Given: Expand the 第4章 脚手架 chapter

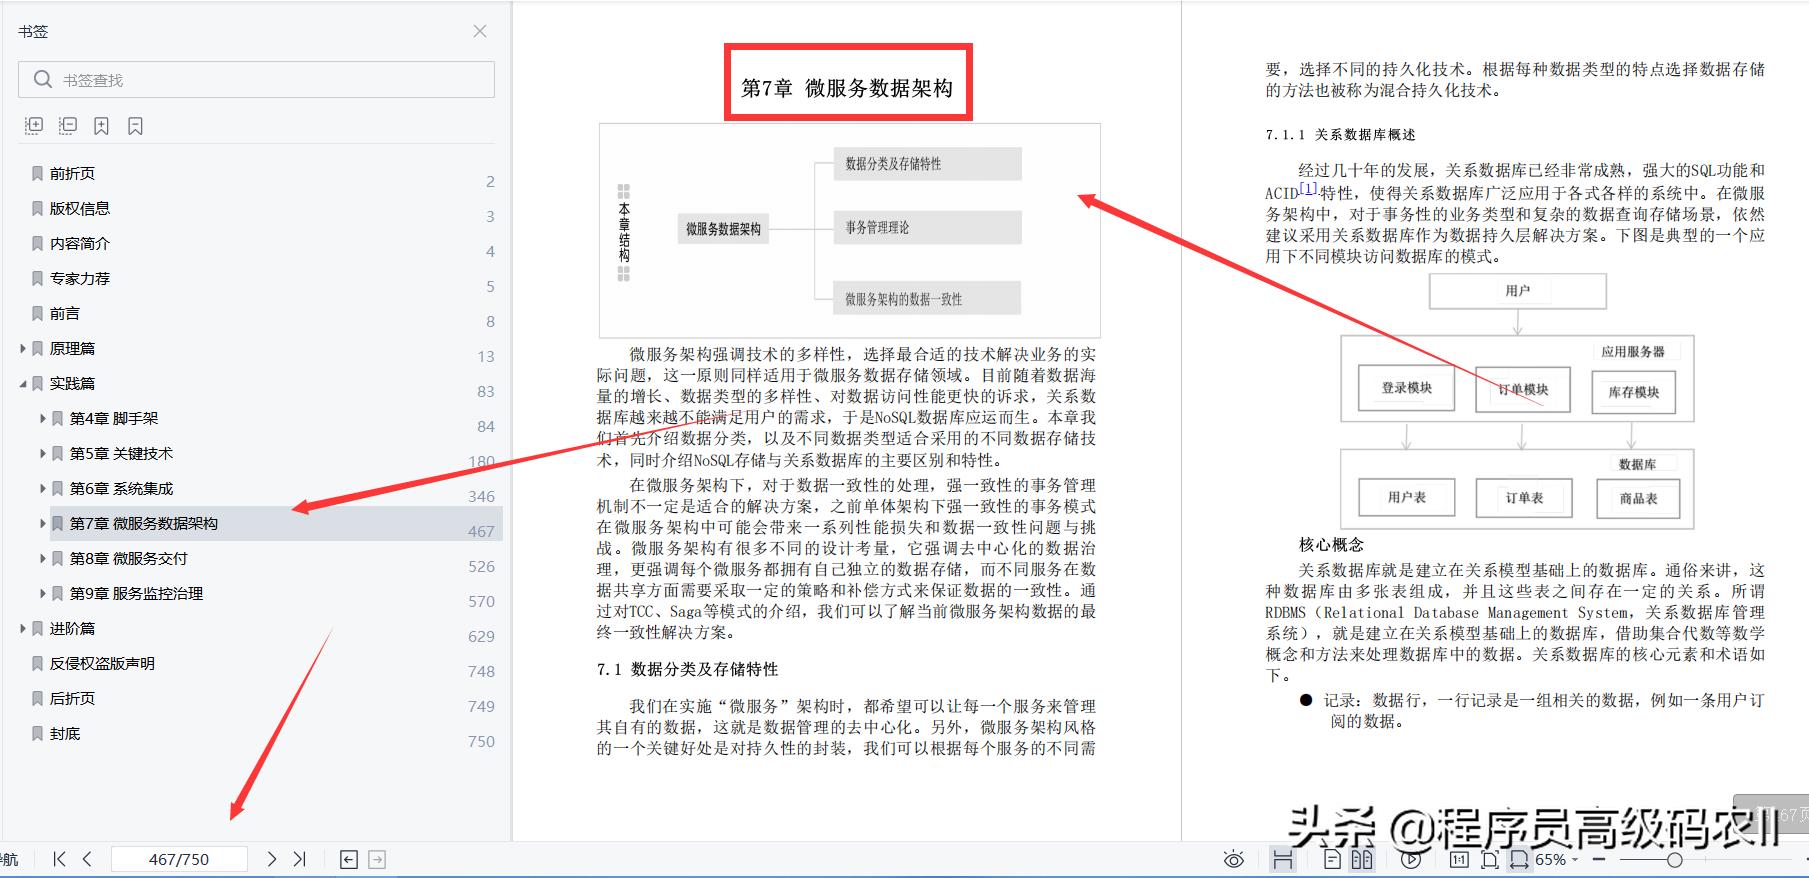Looking at the screenshot, I should [x=43, y=418].
